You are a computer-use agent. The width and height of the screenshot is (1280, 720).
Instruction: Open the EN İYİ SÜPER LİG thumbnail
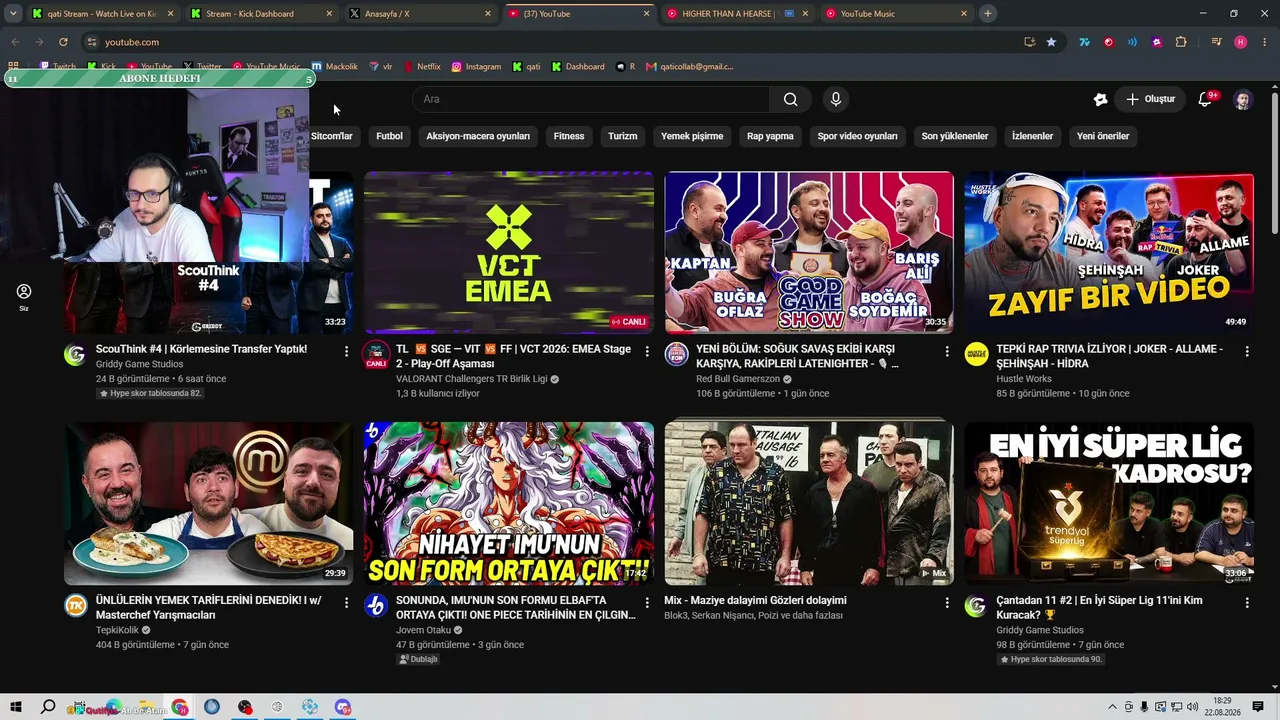tap(1109, 504)
